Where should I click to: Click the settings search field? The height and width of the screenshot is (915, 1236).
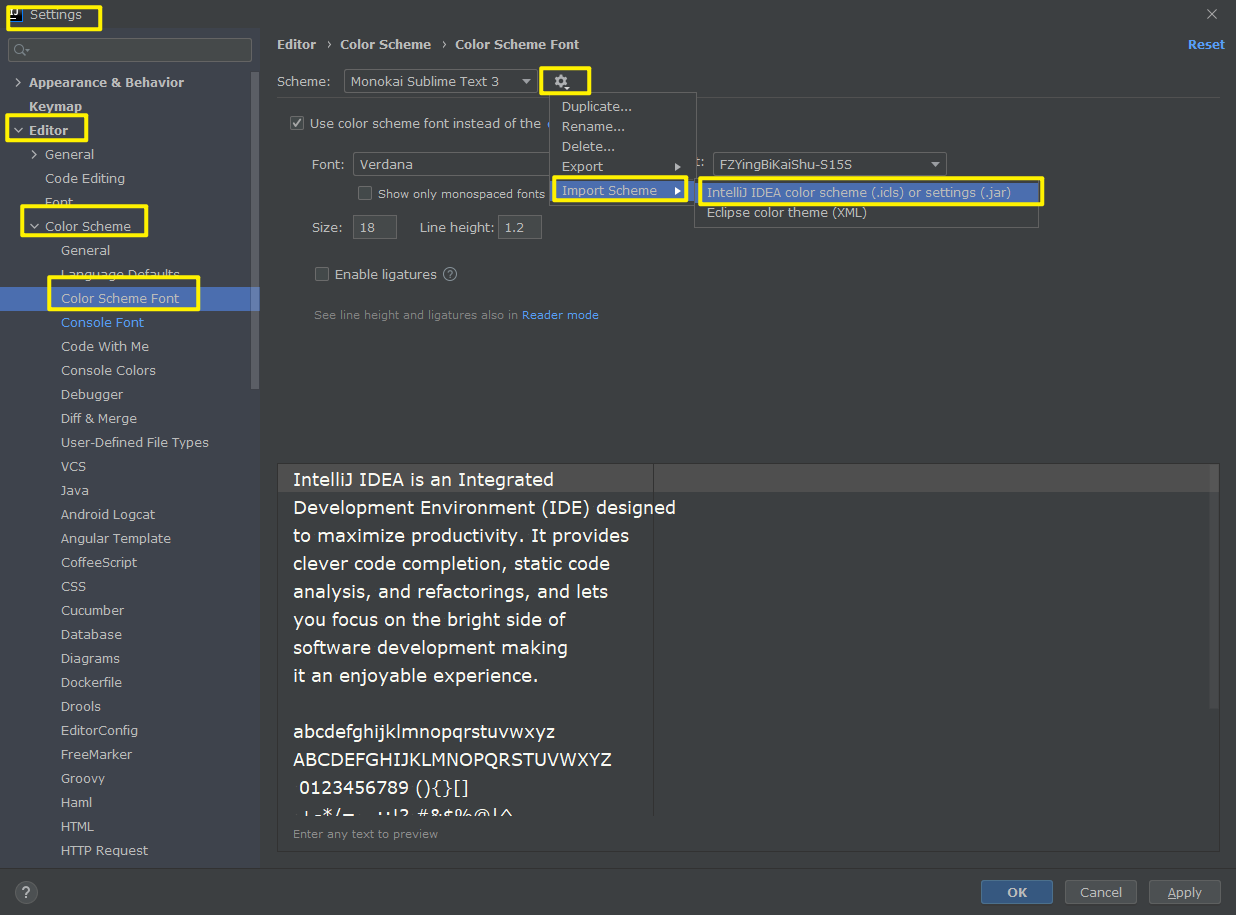click(x=130, y=50)
